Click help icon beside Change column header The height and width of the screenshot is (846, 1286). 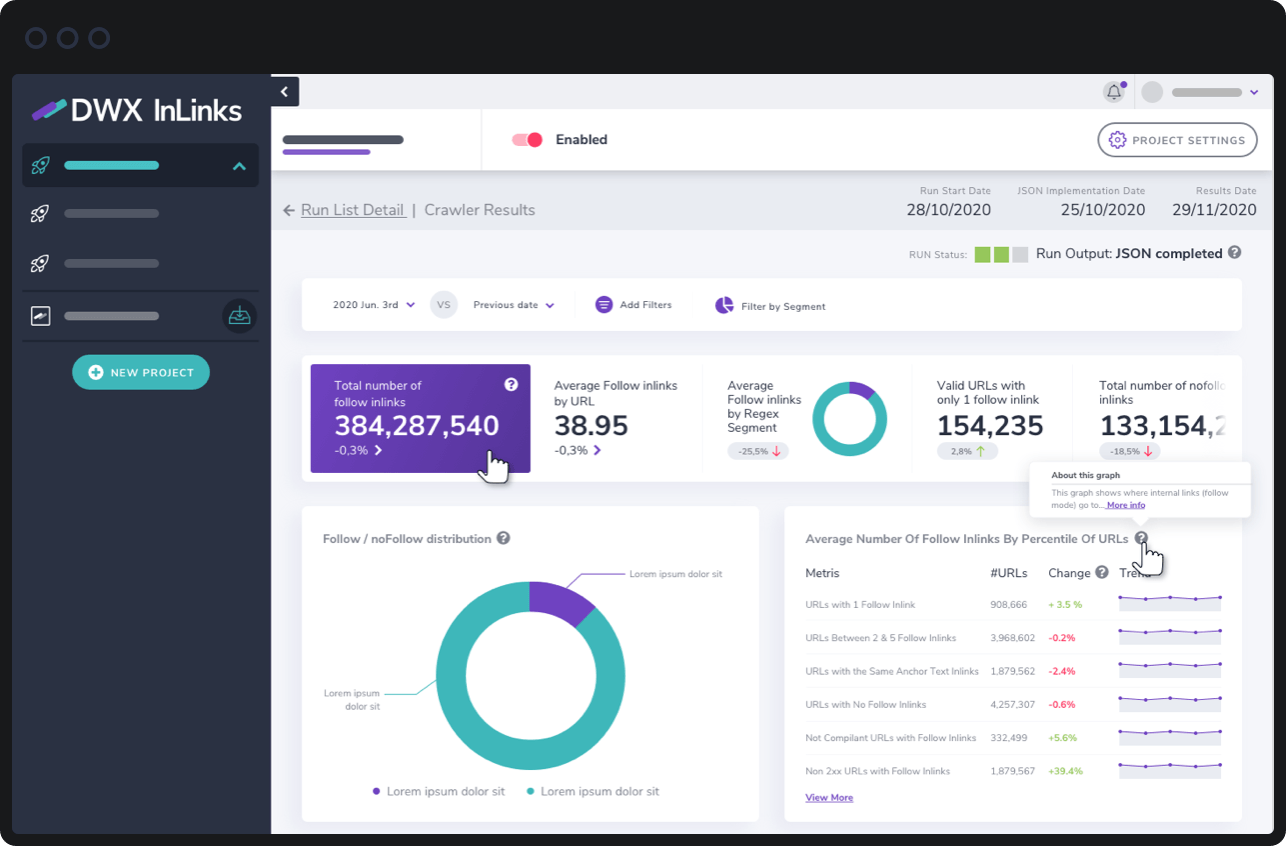click(1102, 573)
